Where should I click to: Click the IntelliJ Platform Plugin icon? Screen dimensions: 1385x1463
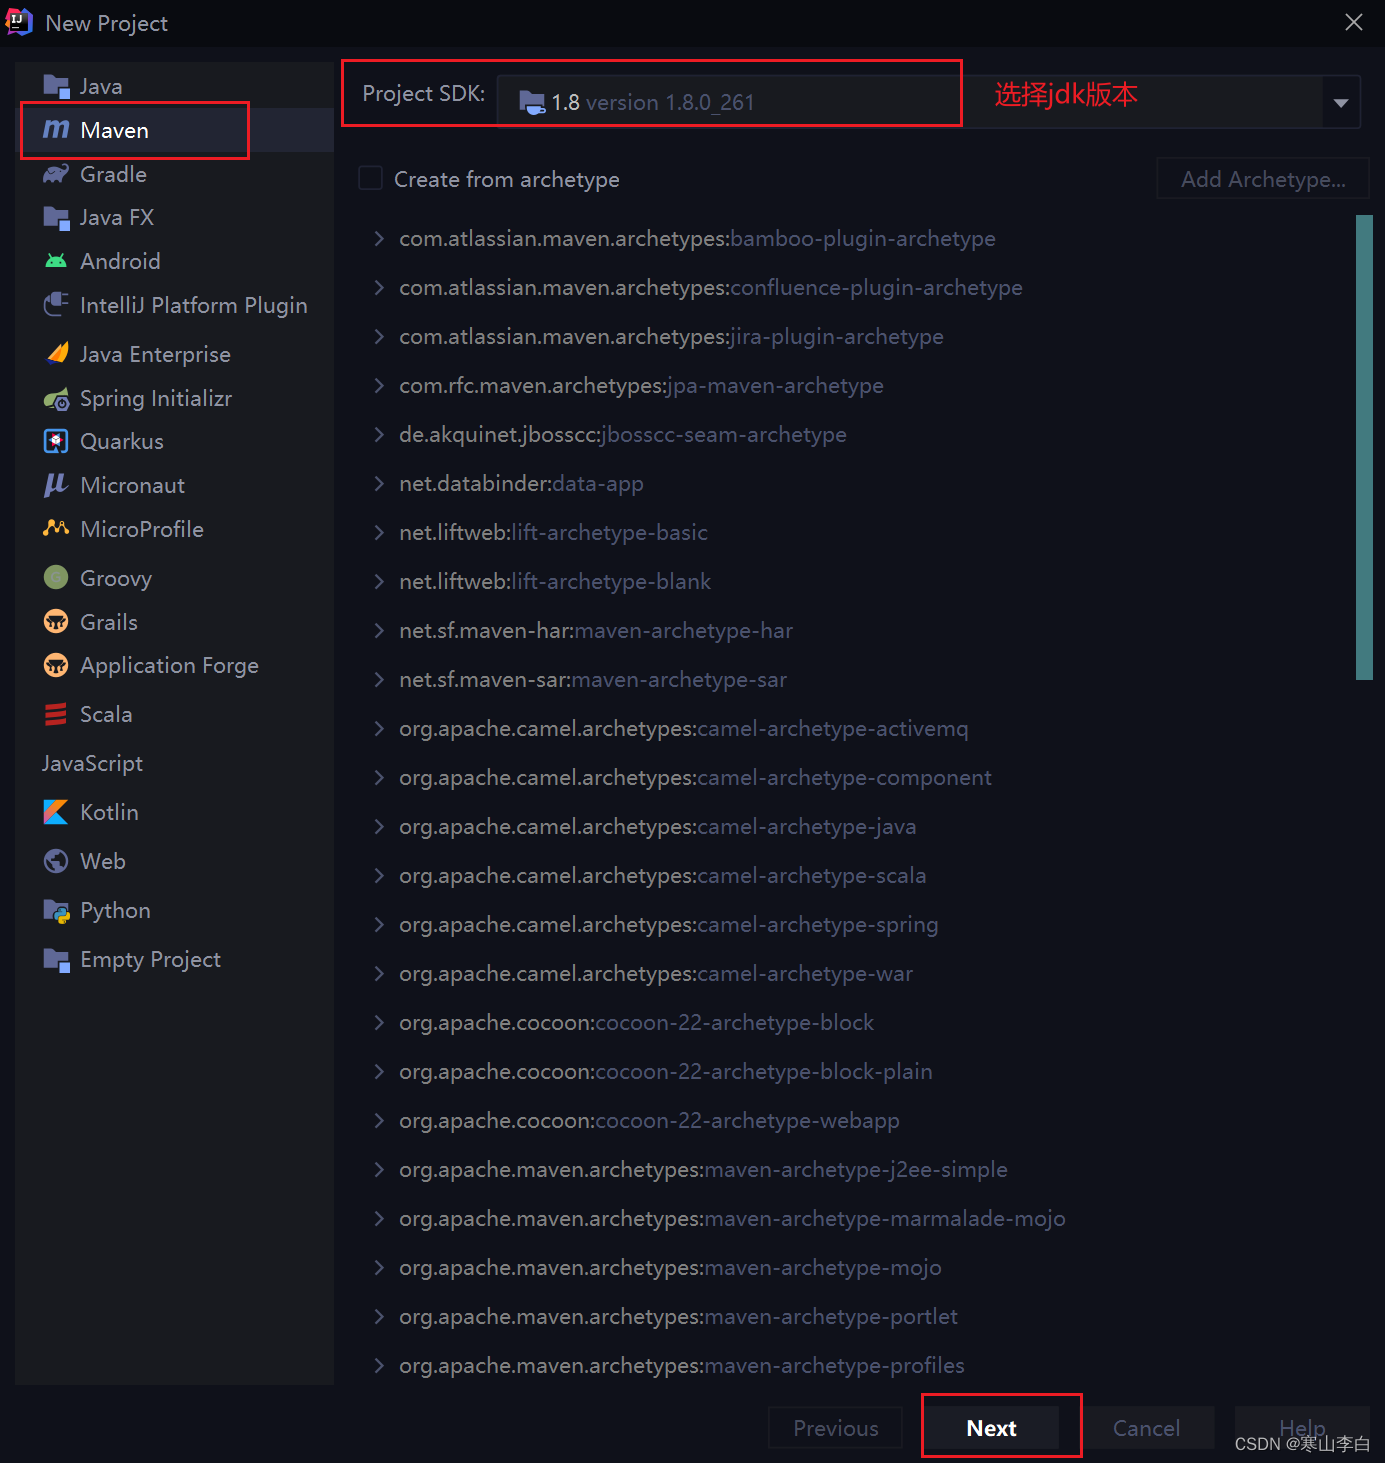[x=56, y=305]
